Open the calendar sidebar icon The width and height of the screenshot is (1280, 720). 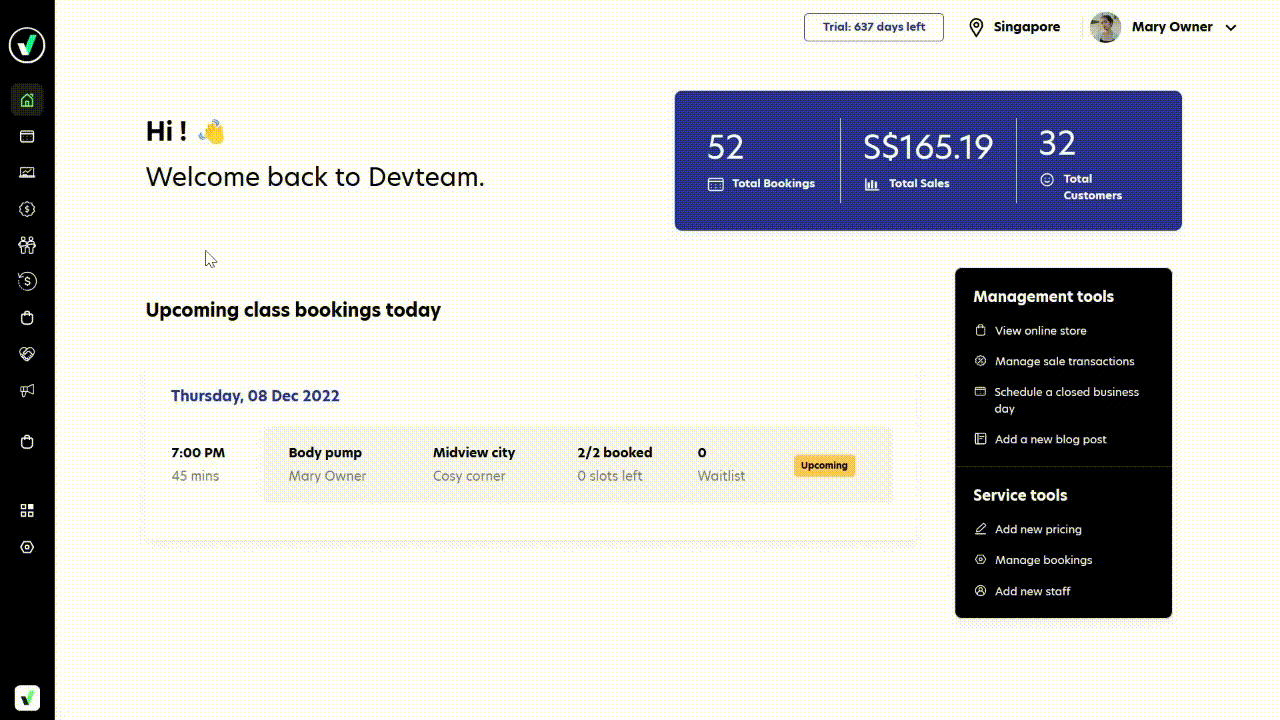coord(27,136)
